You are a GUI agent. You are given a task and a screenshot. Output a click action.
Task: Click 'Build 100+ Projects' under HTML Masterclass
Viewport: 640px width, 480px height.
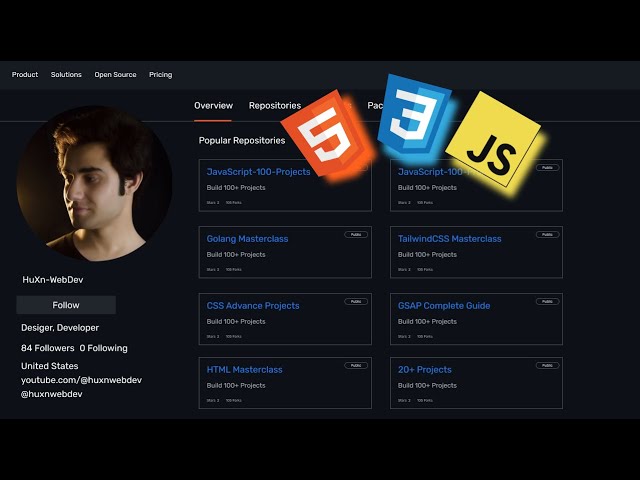click(x=236, y=386)
